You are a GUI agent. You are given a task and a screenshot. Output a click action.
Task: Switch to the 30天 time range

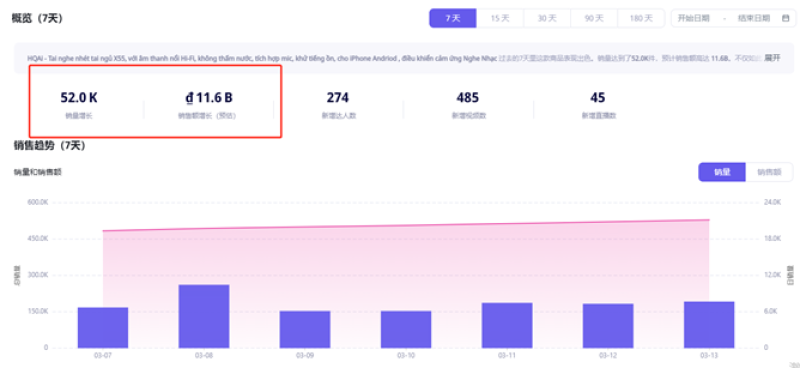click(547, 18)
